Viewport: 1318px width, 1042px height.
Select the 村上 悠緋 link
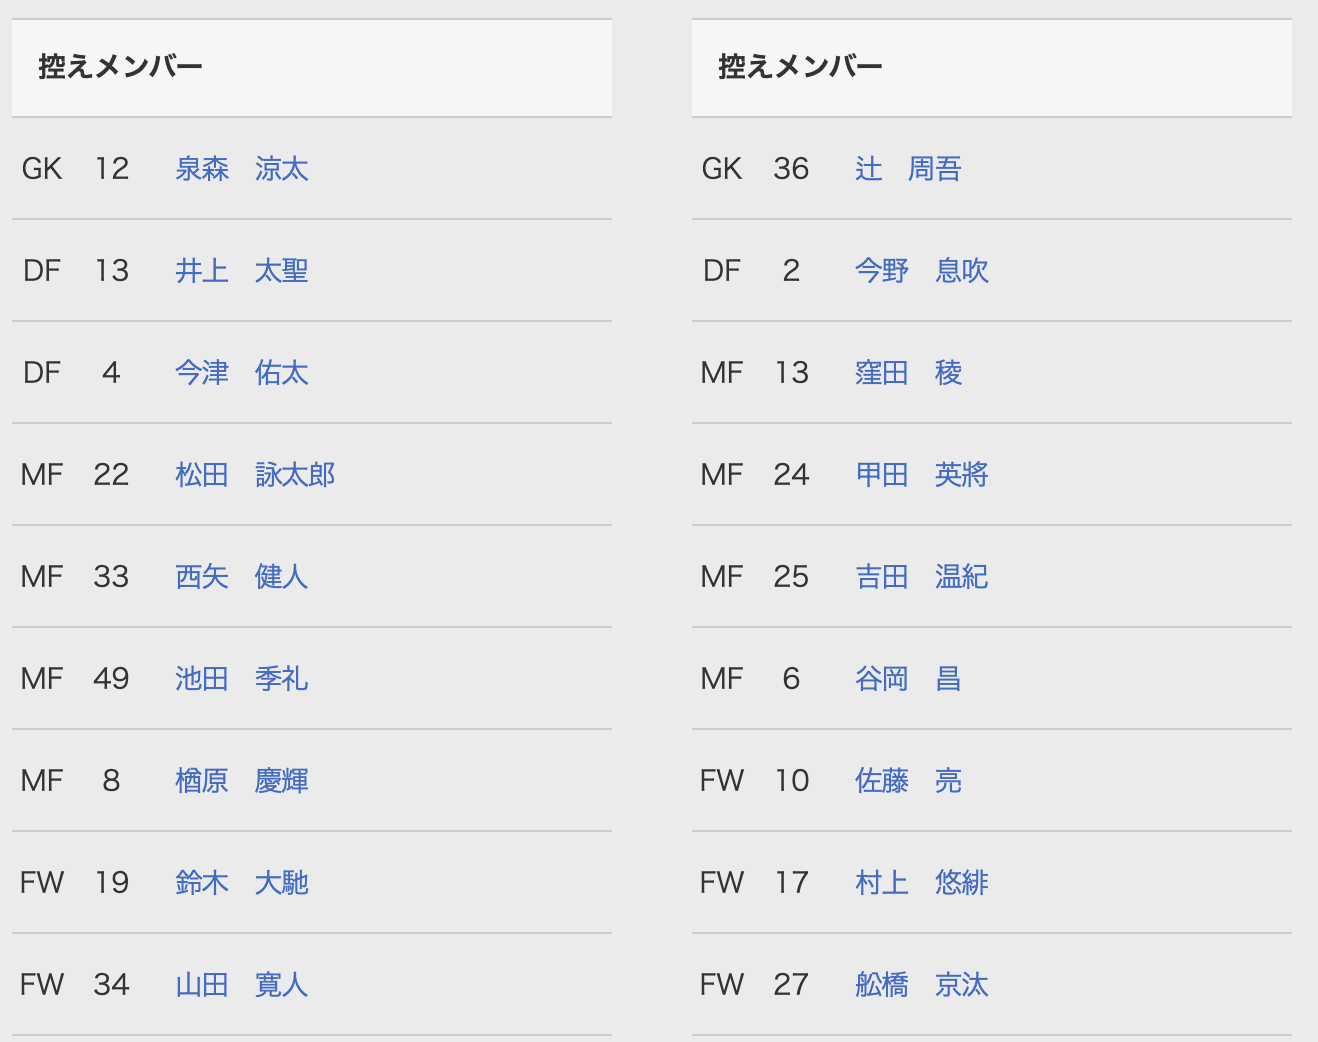(921, 883)
